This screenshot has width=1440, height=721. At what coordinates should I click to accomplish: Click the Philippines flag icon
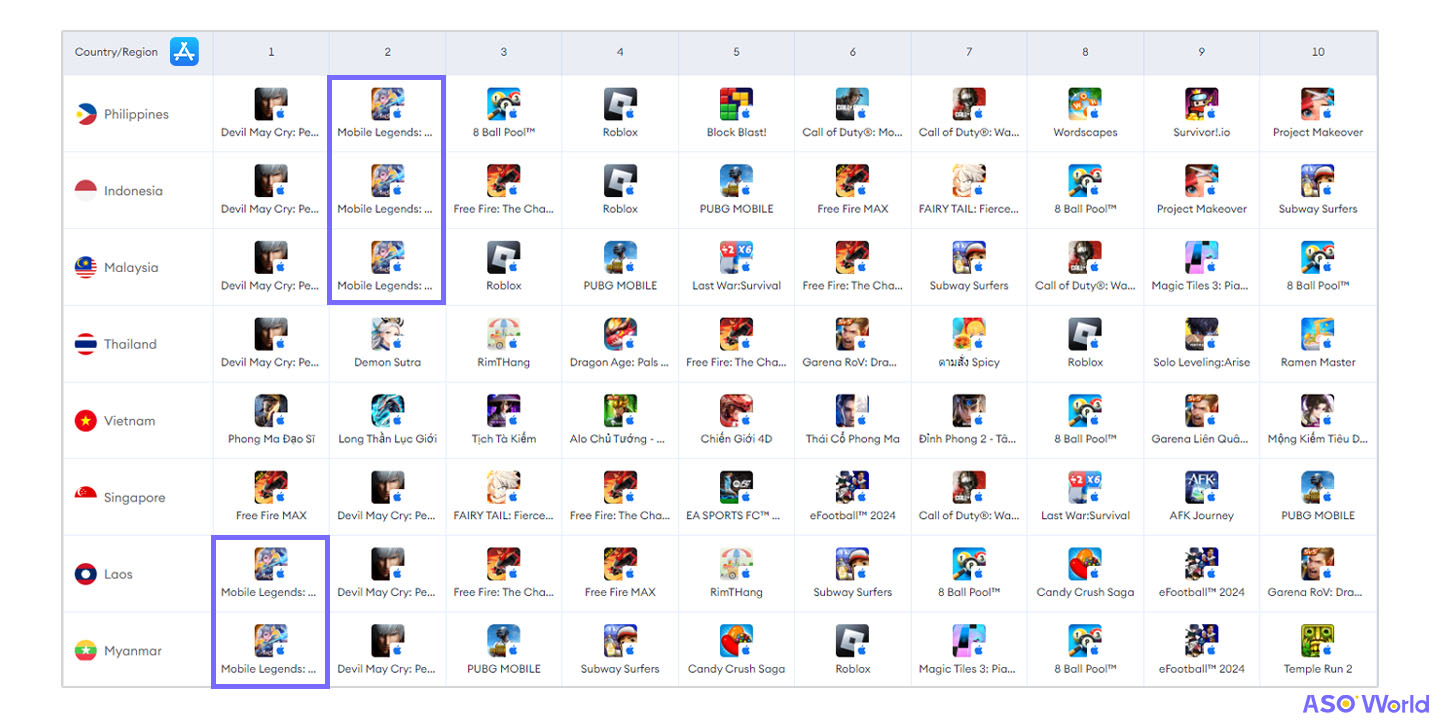click(86, 114)
